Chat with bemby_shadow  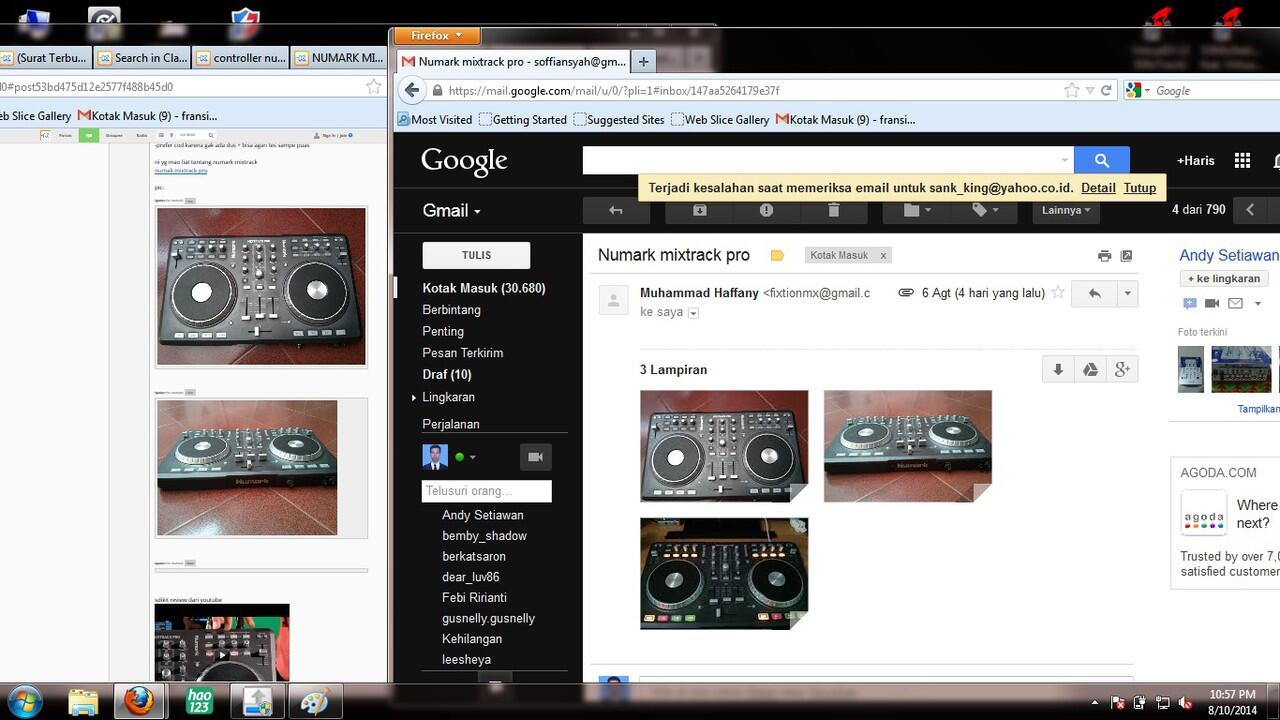pos(484,536)
